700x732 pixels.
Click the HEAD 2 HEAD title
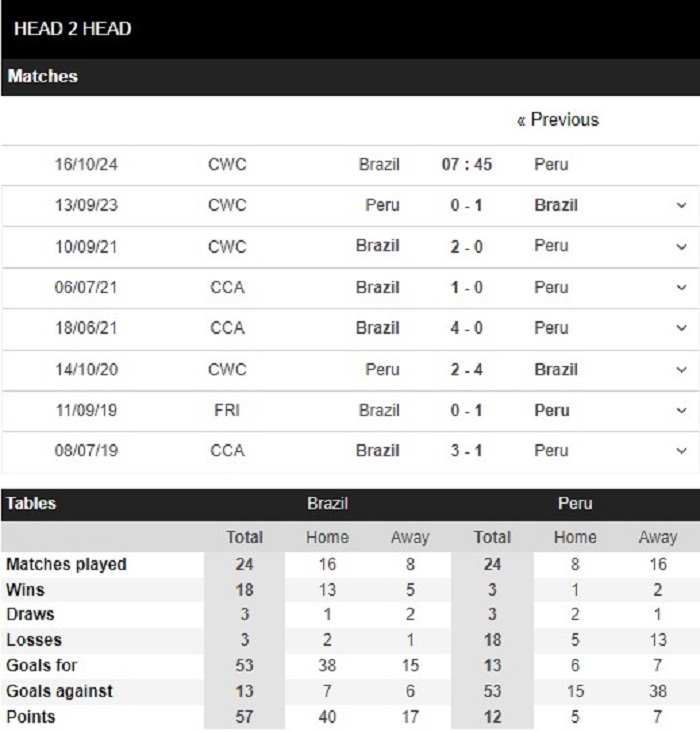pos(72,29)
